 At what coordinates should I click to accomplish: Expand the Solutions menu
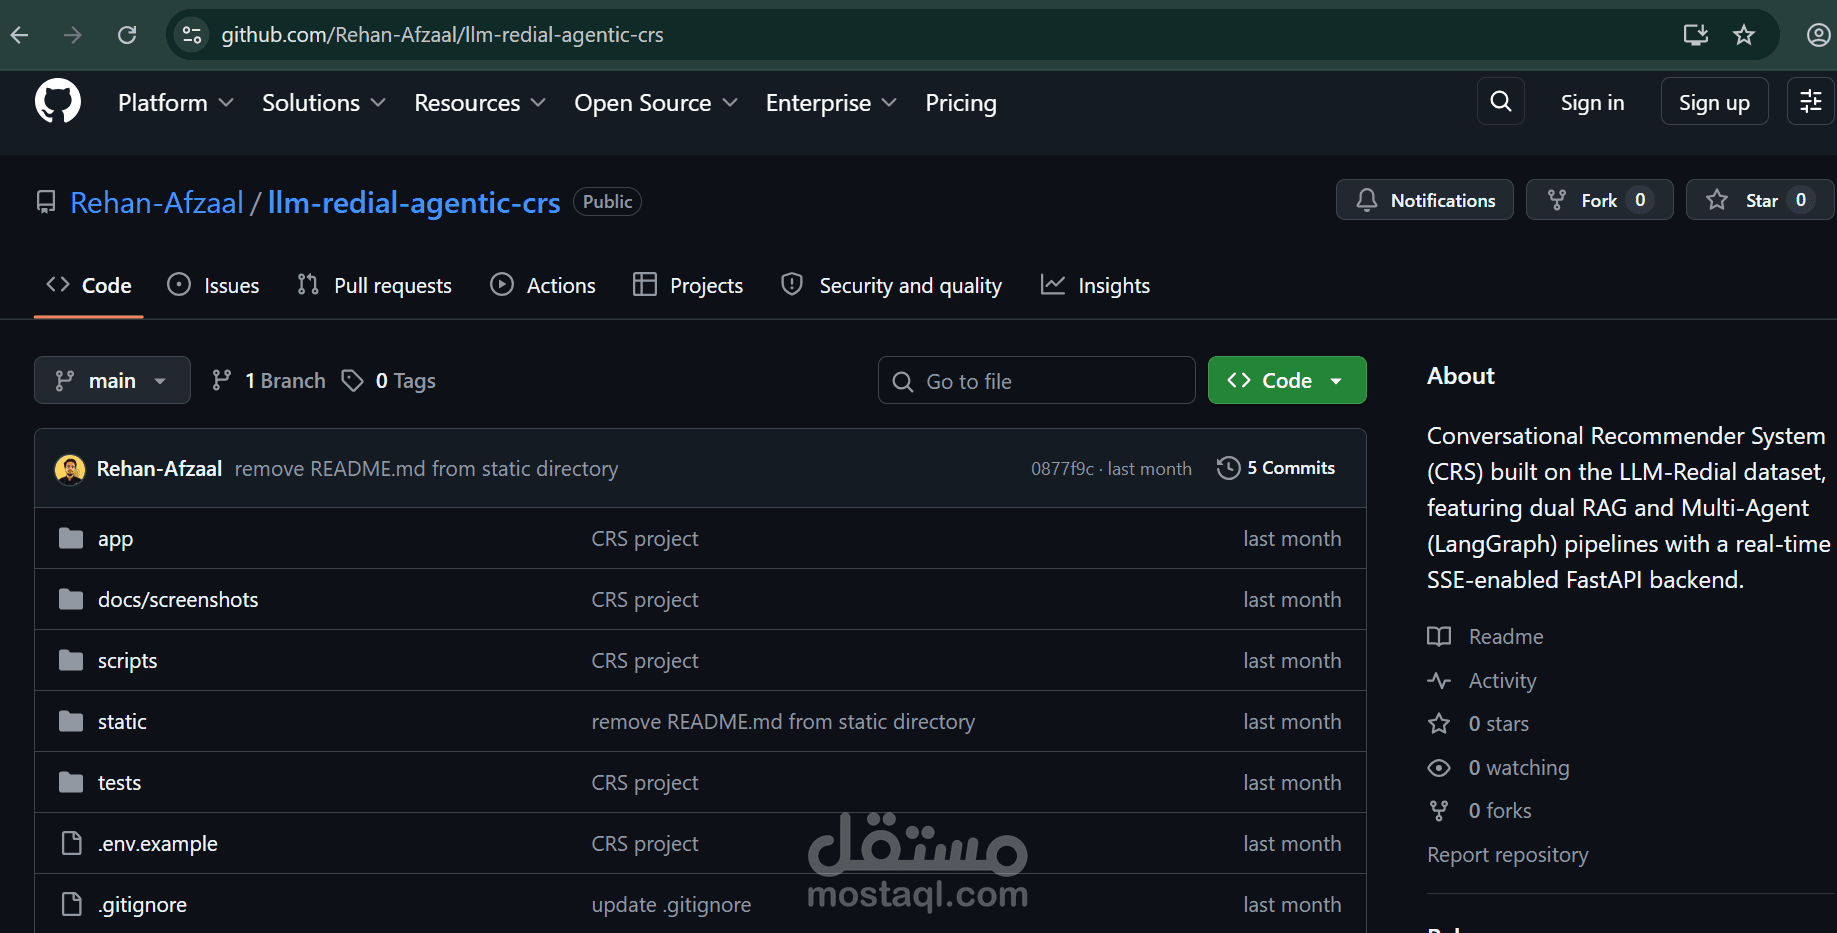click(x=324, y=103)
